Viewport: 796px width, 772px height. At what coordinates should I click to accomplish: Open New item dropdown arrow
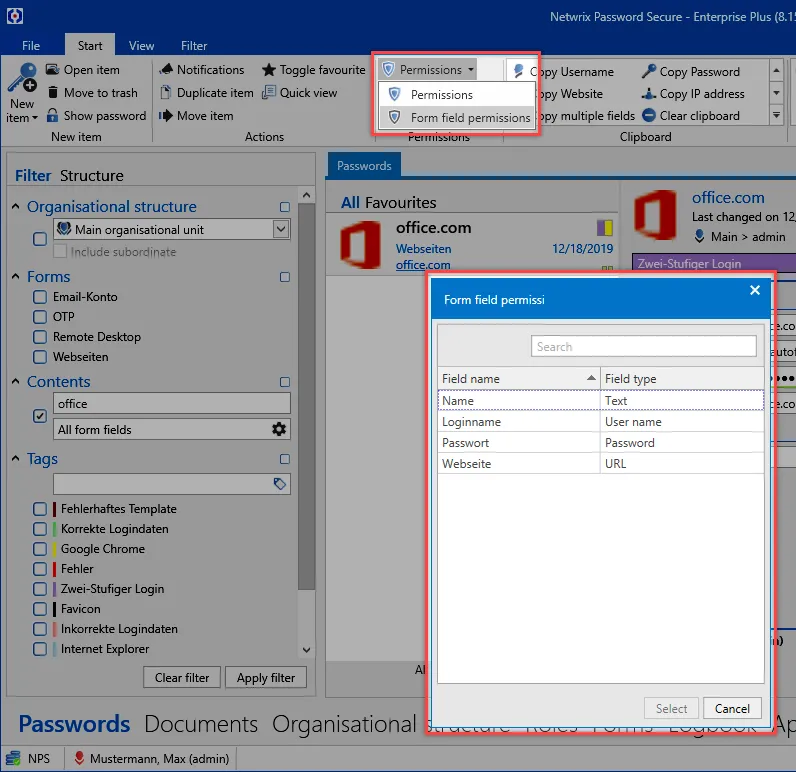pyautogui.click(x=35, y=118)
